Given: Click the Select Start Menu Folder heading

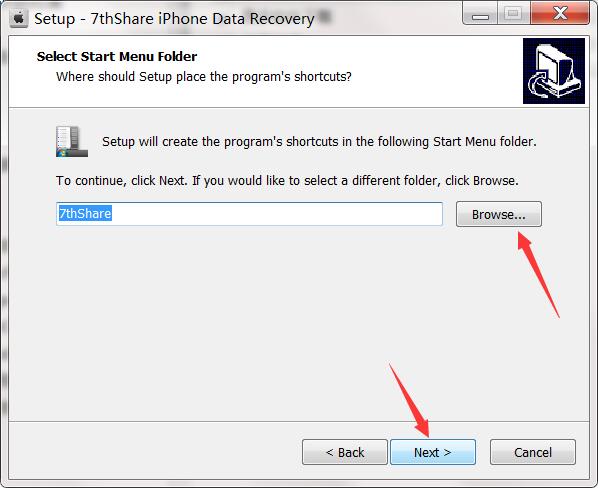Looking at the screenshot, I should pyautogui.click(x=117, y=56).
